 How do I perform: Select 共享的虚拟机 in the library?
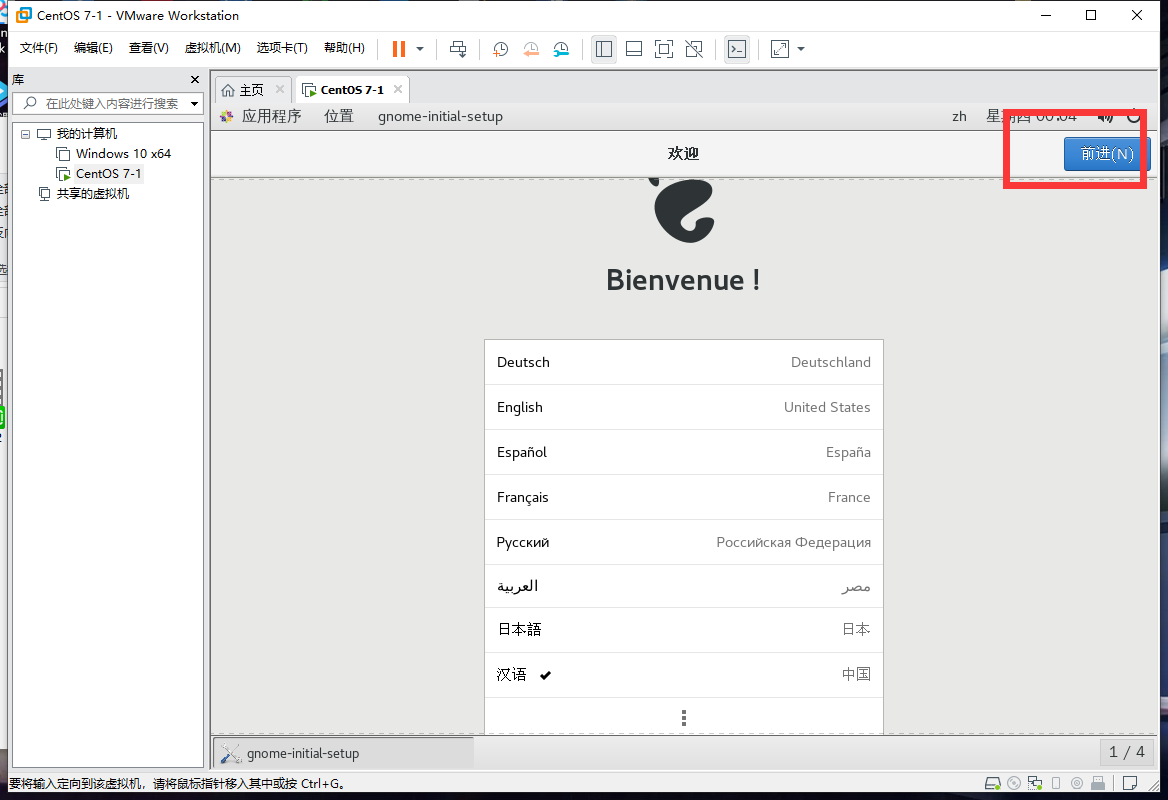click(92, 194)
